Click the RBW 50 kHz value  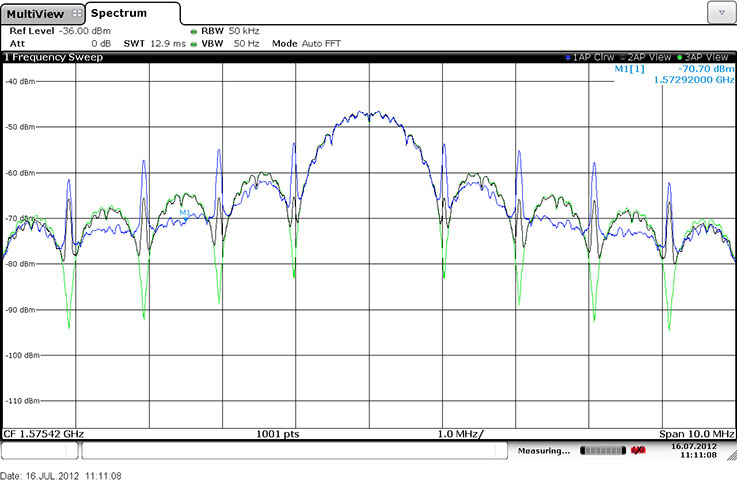(x=232, y=31)
